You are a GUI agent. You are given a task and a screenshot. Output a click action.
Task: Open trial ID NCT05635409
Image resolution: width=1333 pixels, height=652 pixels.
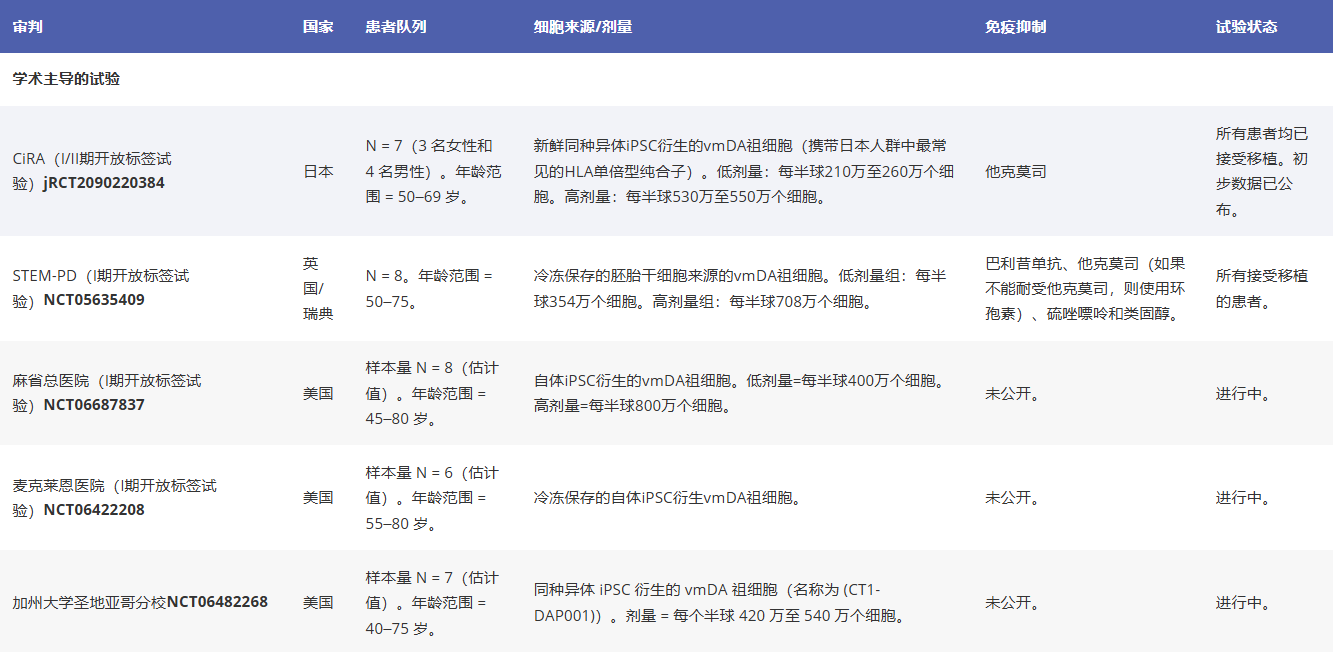pos(94,300)
